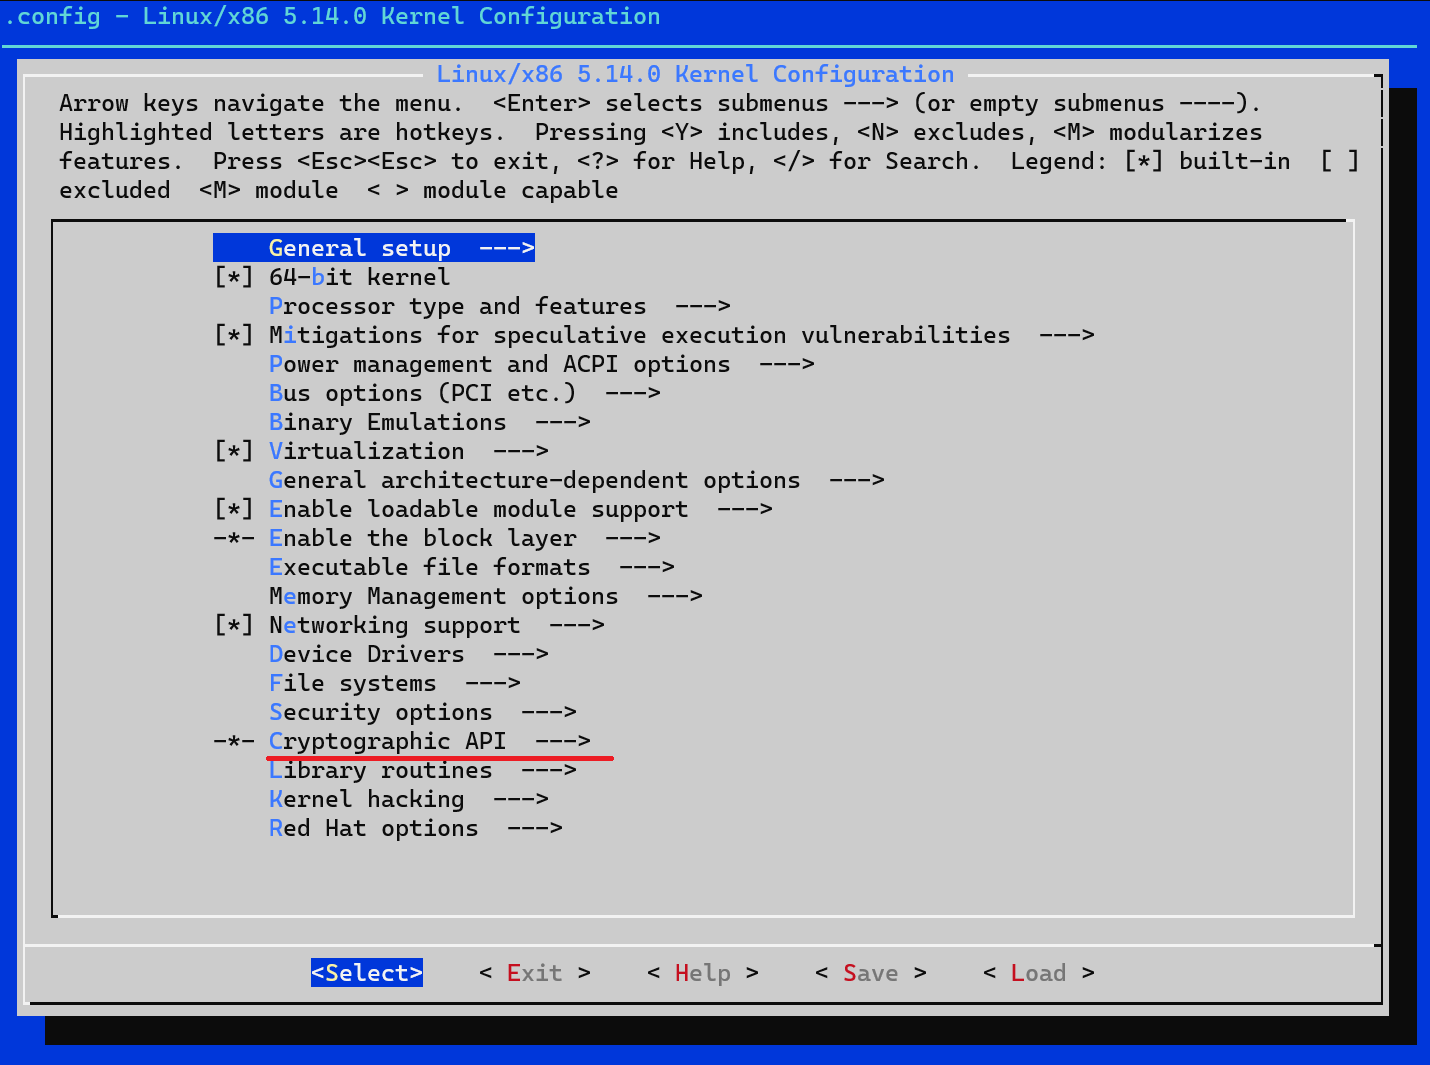1430x1065 pixels.
Task: Open the File systems submenu
Action: click(x=352, y=682)
